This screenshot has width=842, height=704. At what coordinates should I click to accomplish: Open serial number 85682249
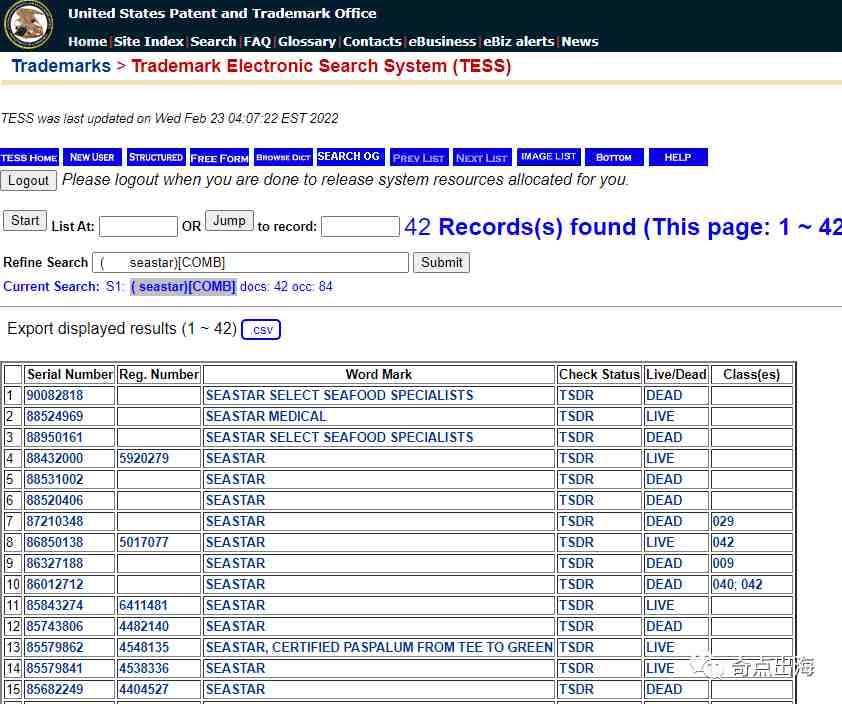55,689
